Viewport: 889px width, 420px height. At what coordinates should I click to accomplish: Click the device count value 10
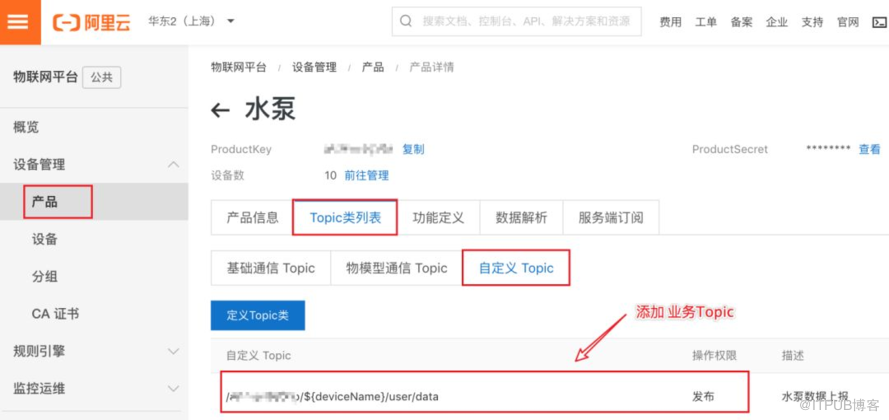coord(331,175)
